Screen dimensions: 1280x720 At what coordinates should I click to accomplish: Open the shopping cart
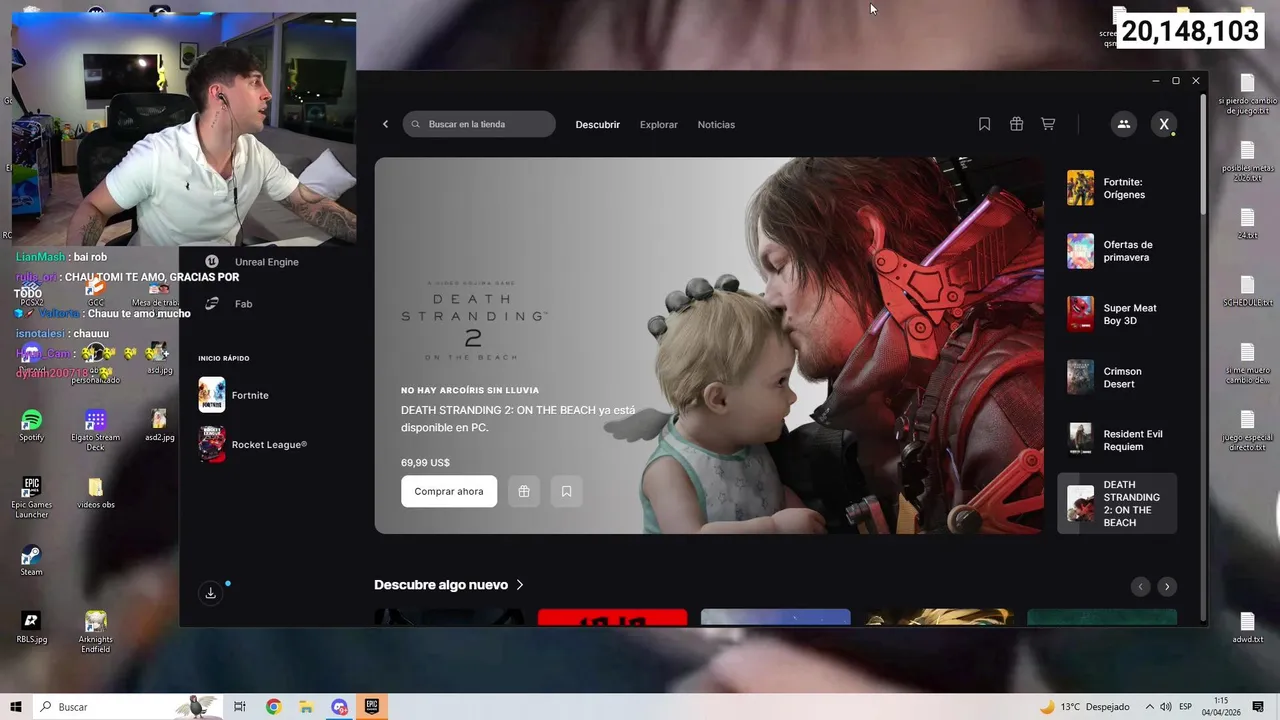tap(1048, 124)
